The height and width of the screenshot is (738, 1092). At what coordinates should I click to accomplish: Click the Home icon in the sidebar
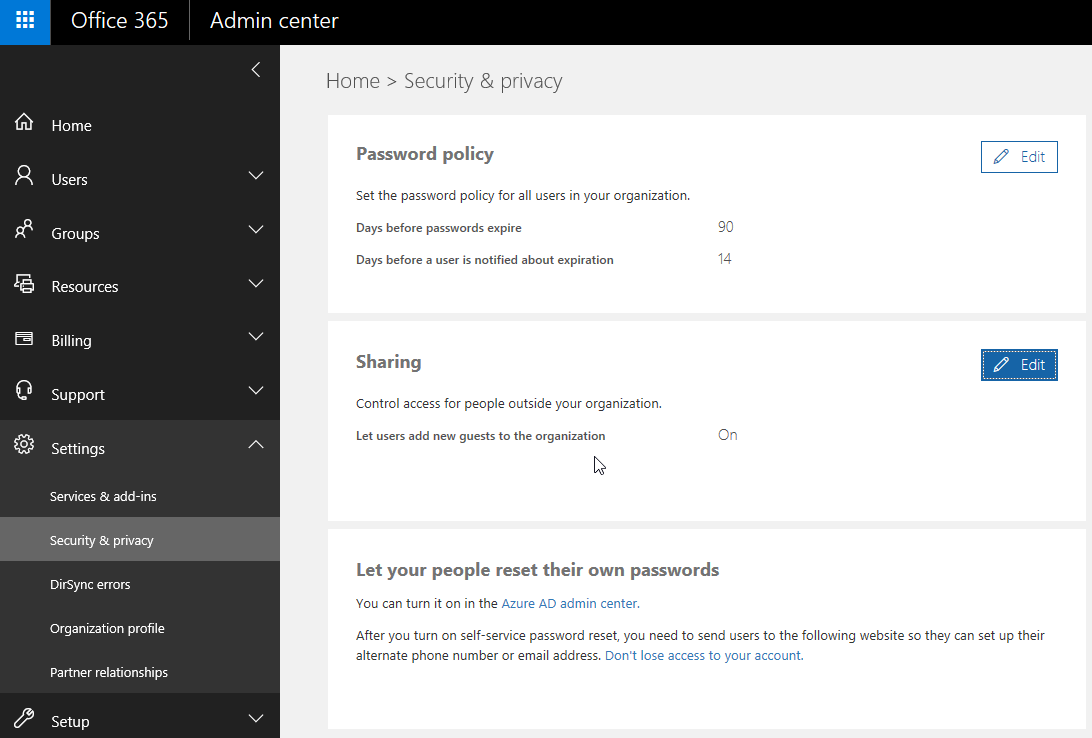click(x=24, y=124)
